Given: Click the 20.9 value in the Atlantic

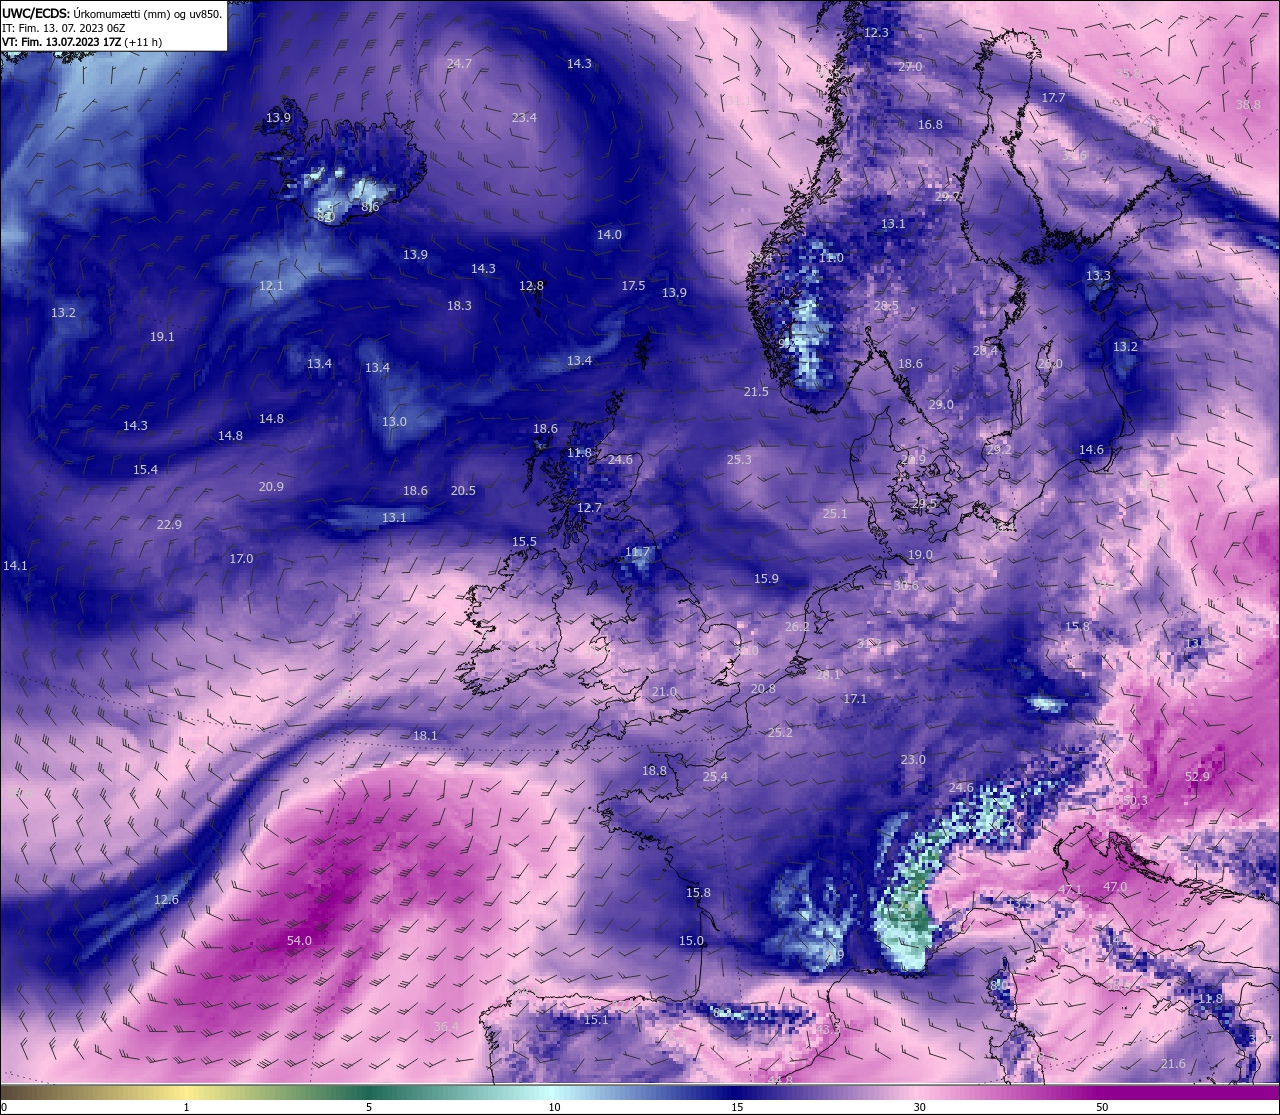Looking at the screenshot, I should point(271,487).
